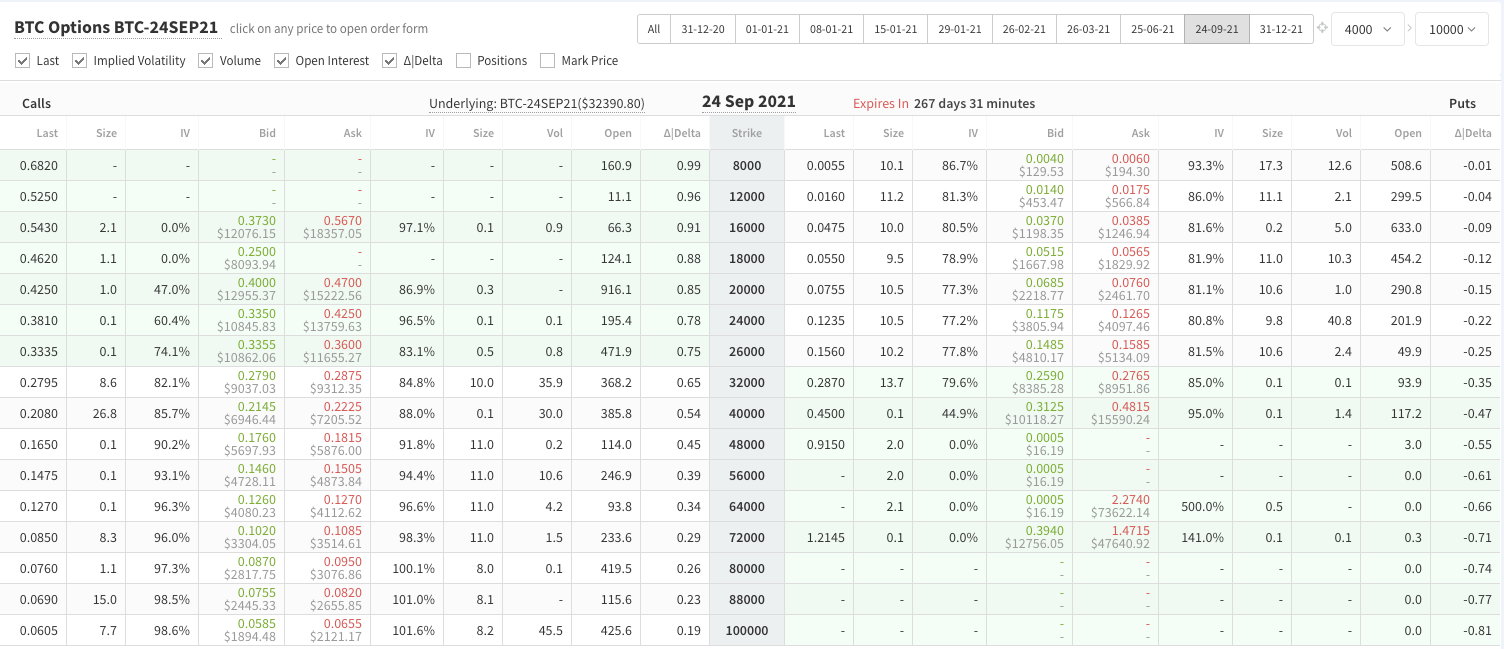Screen dimensions: 1504x649
Task: Click the Underlying BTC-24SEP21 link
Action: tap(537, 103)
